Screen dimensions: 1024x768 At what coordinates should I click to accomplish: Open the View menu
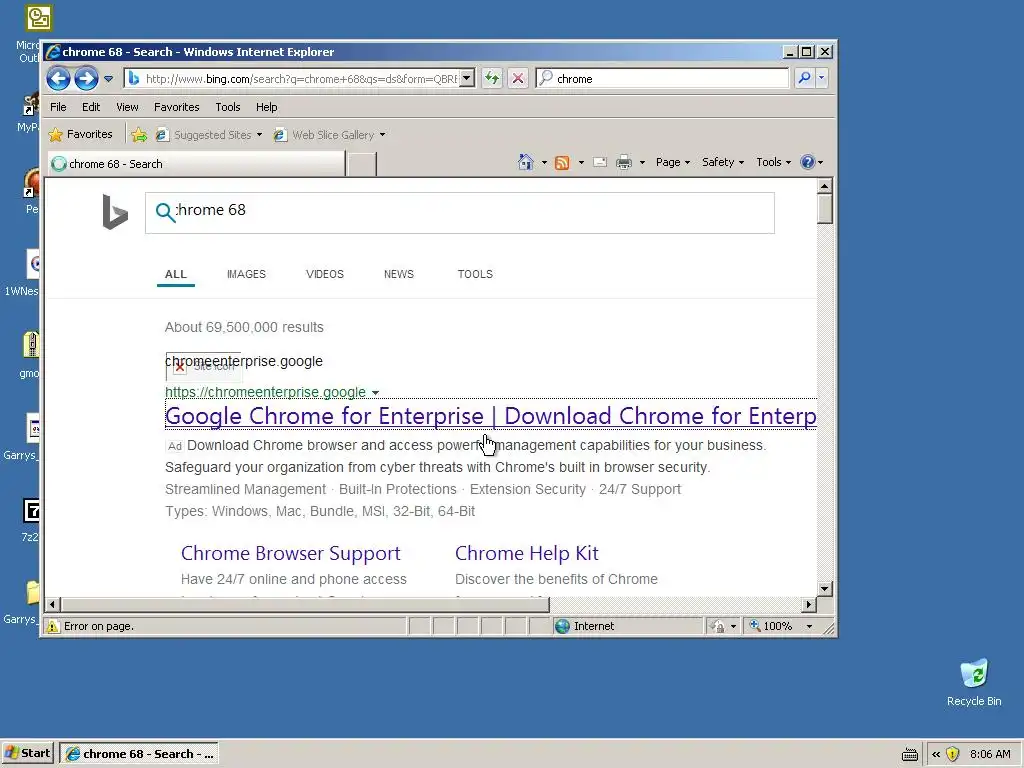click(127, 107)
